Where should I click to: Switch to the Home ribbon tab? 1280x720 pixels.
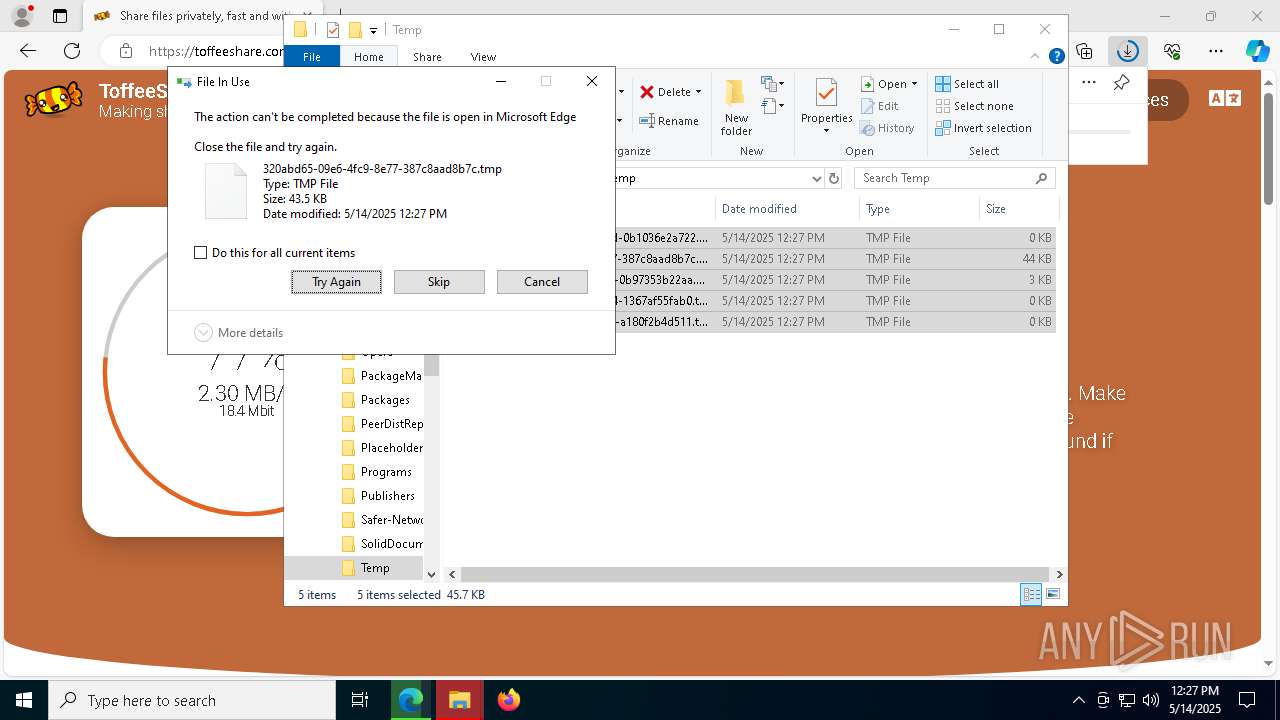[x=369, y=57]
